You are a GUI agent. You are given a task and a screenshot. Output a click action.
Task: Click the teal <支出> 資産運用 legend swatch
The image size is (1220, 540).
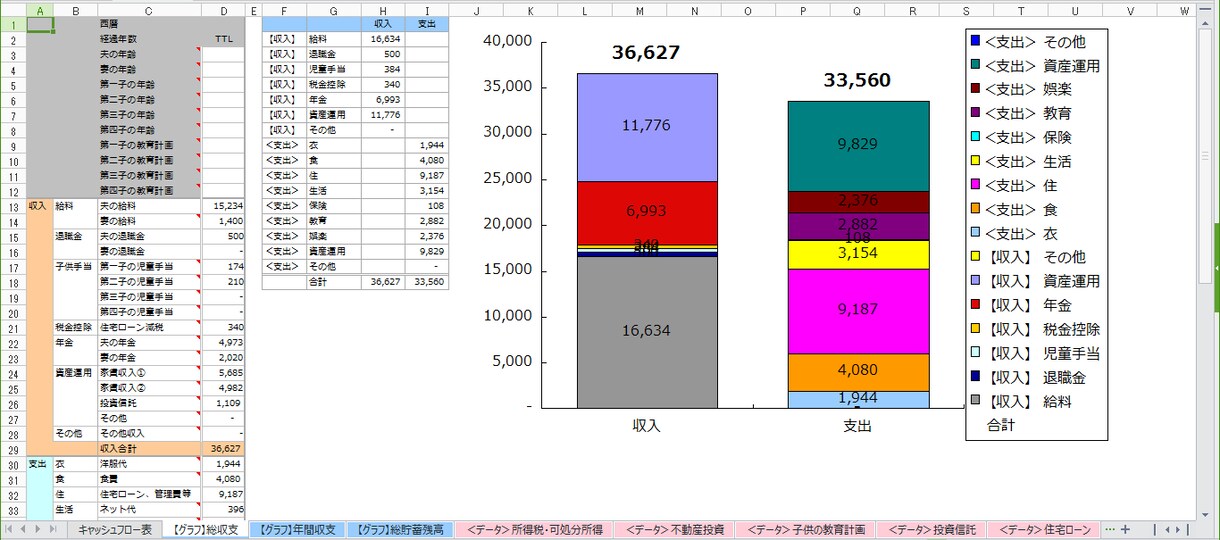[975, 66]
